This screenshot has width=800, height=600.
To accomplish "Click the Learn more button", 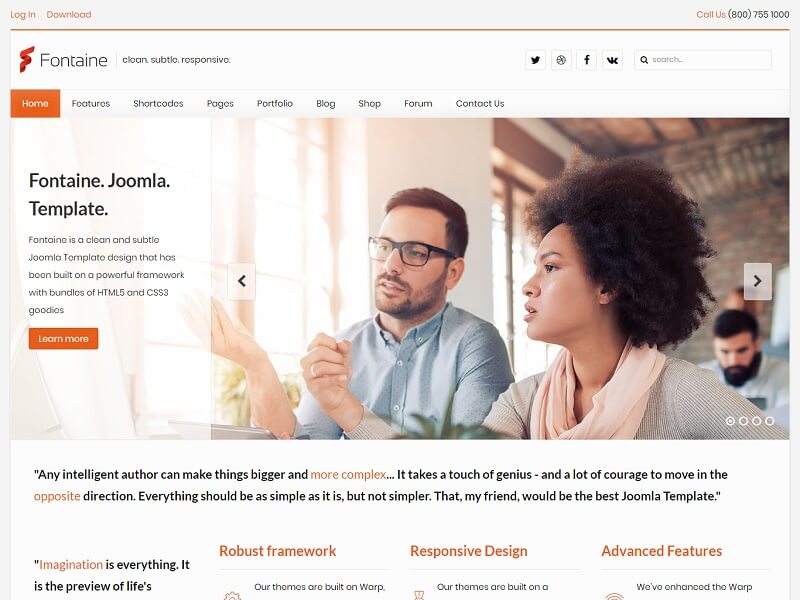I will pos(63,339).
